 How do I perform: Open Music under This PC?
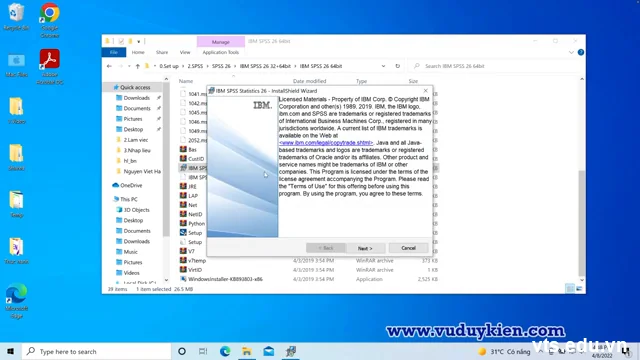click(x=130, y=252)
